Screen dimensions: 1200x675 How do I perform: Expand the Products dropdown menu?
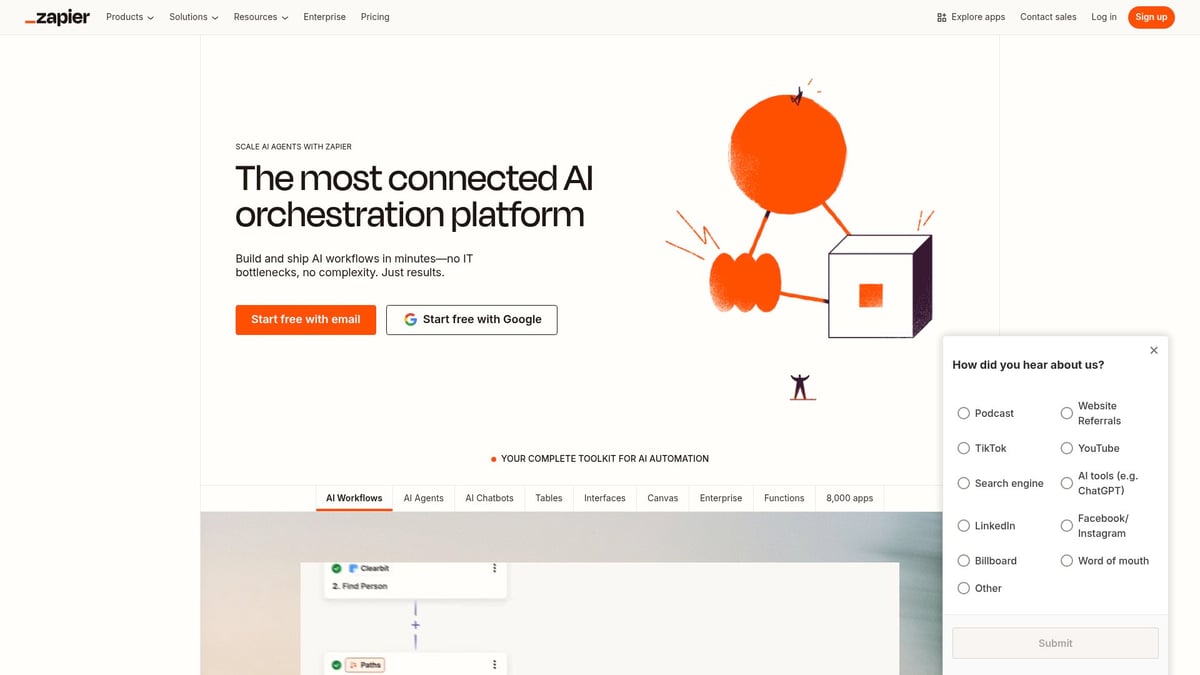pyautogui.click(x=130, y=17)
